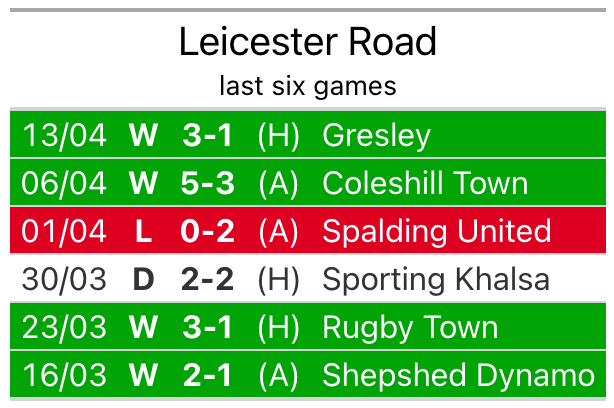Click the 23/03 match date
This screenshot has height=408, width=614.
[x=64, y=327]
